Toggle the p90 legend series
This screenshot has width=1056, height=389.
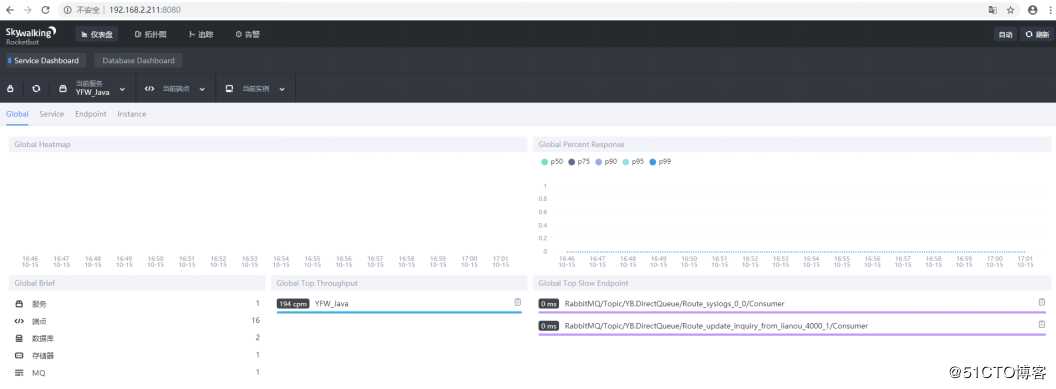tap(606, 162)
